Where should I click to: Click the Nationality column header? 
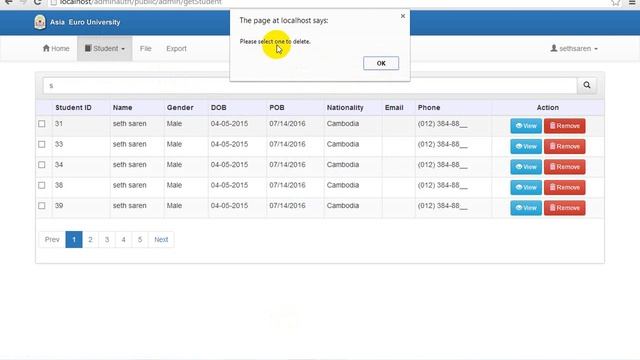point(345,108)
